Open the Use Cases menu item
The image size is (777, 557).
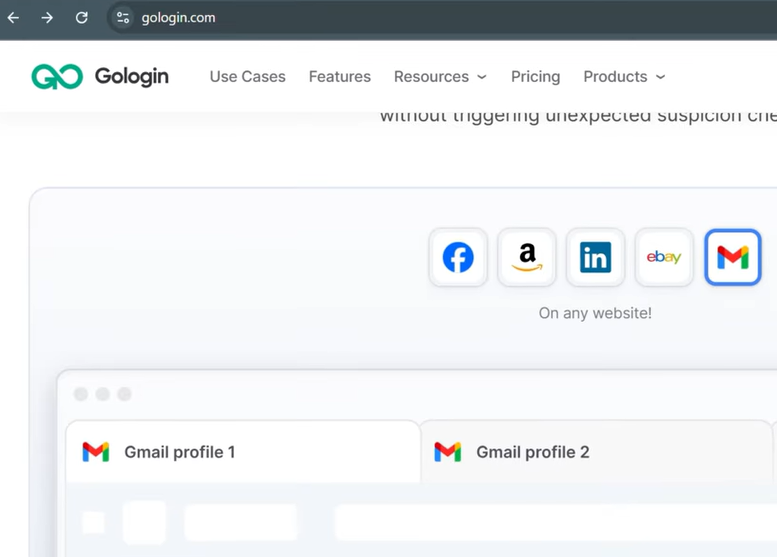247,77
